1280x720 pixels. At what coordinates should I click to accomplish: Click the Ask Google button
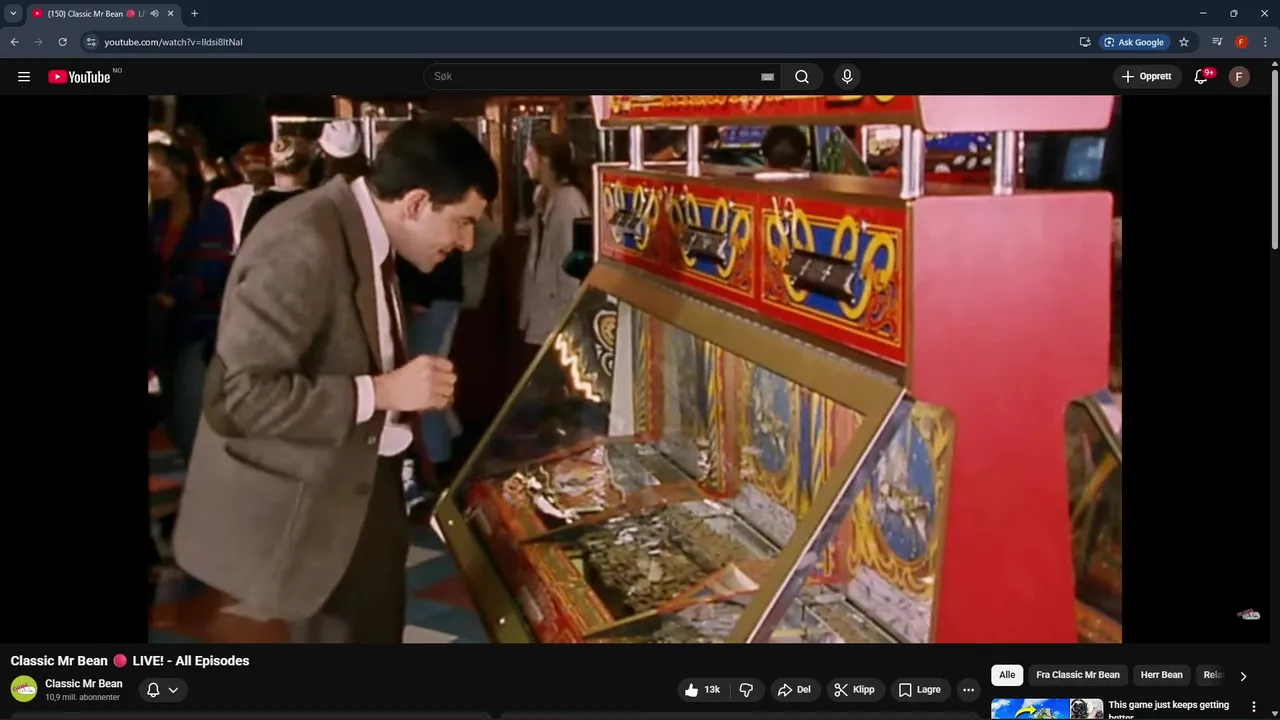[1135, 42]
